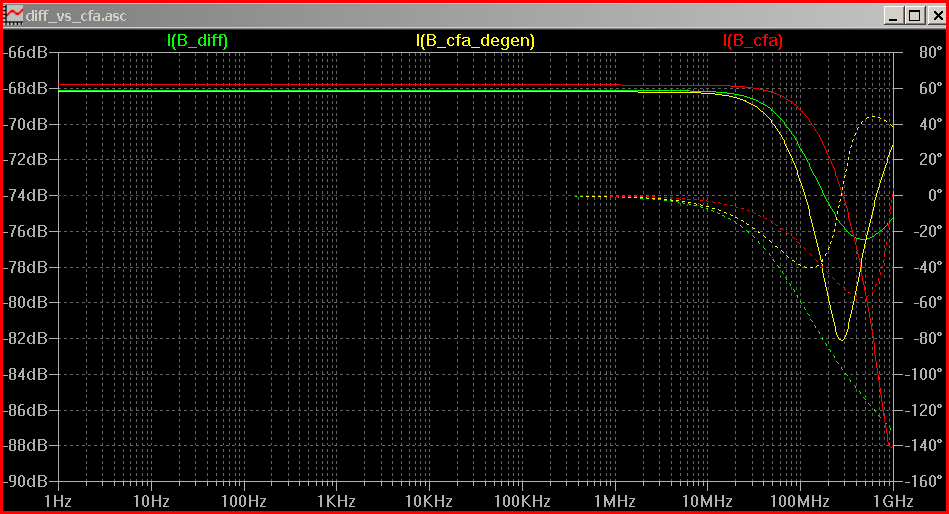
Task: Click the -70dB magnitude axis label
Action: (x=25, y=124)
